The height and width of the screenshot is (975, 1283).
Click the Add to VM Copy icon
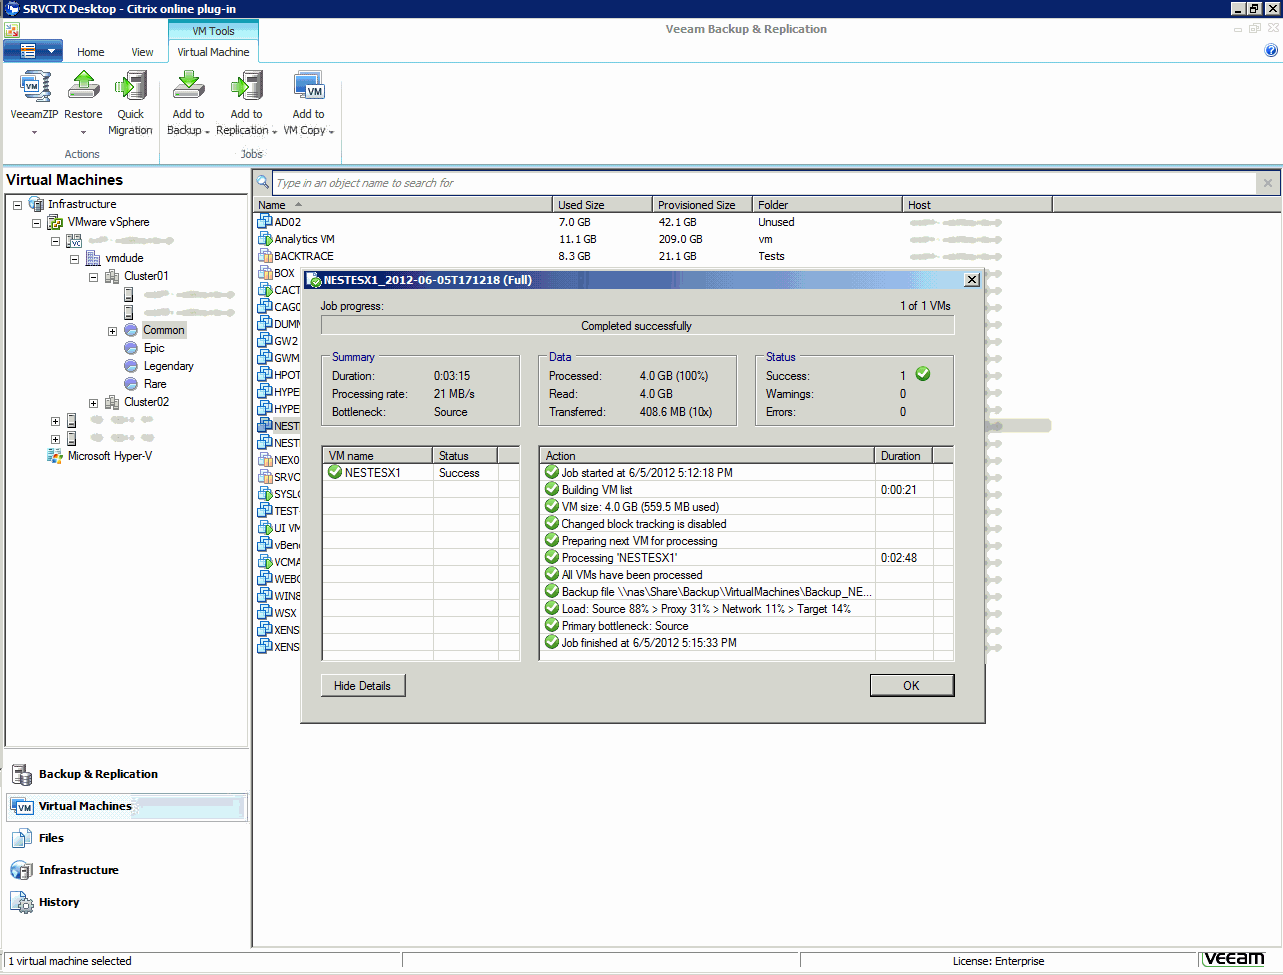308,86
